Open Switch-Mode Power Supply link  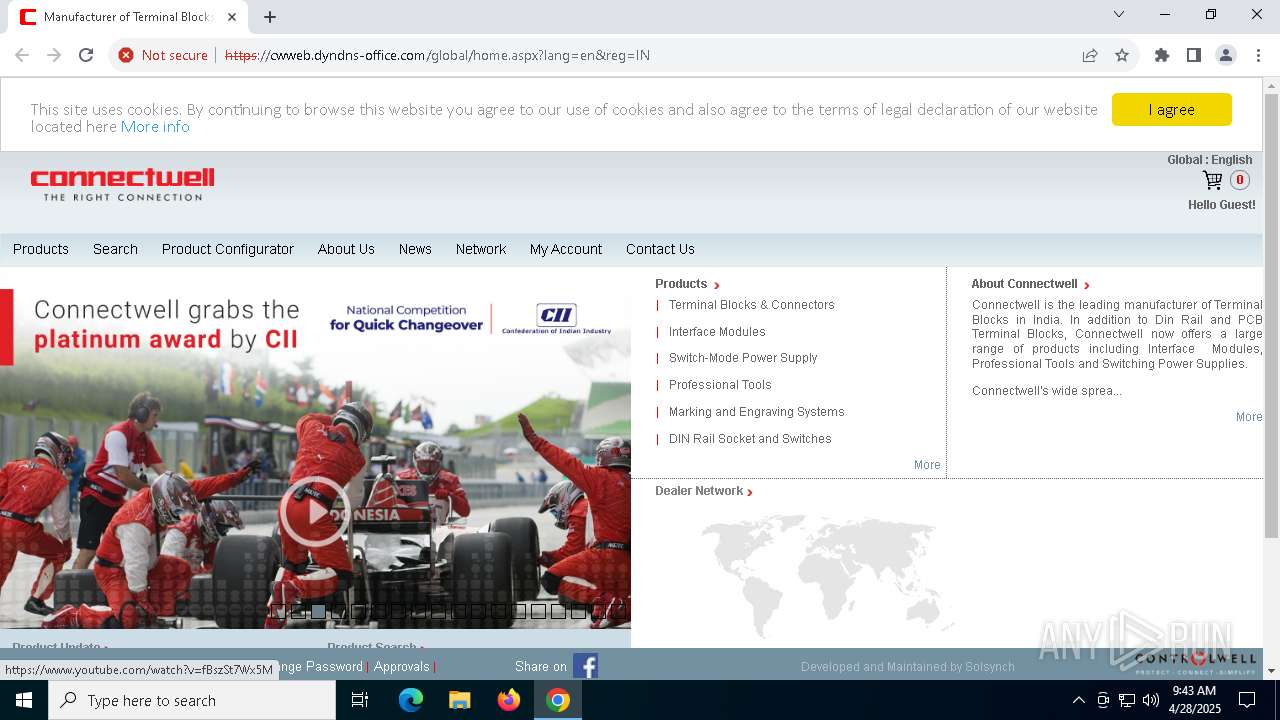[743, 358]
